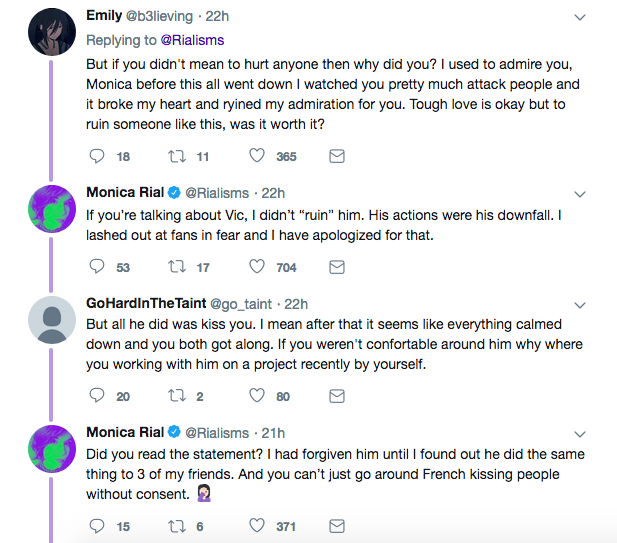Retweet Emily's tweet with 11 retweets

click(177, 156)
